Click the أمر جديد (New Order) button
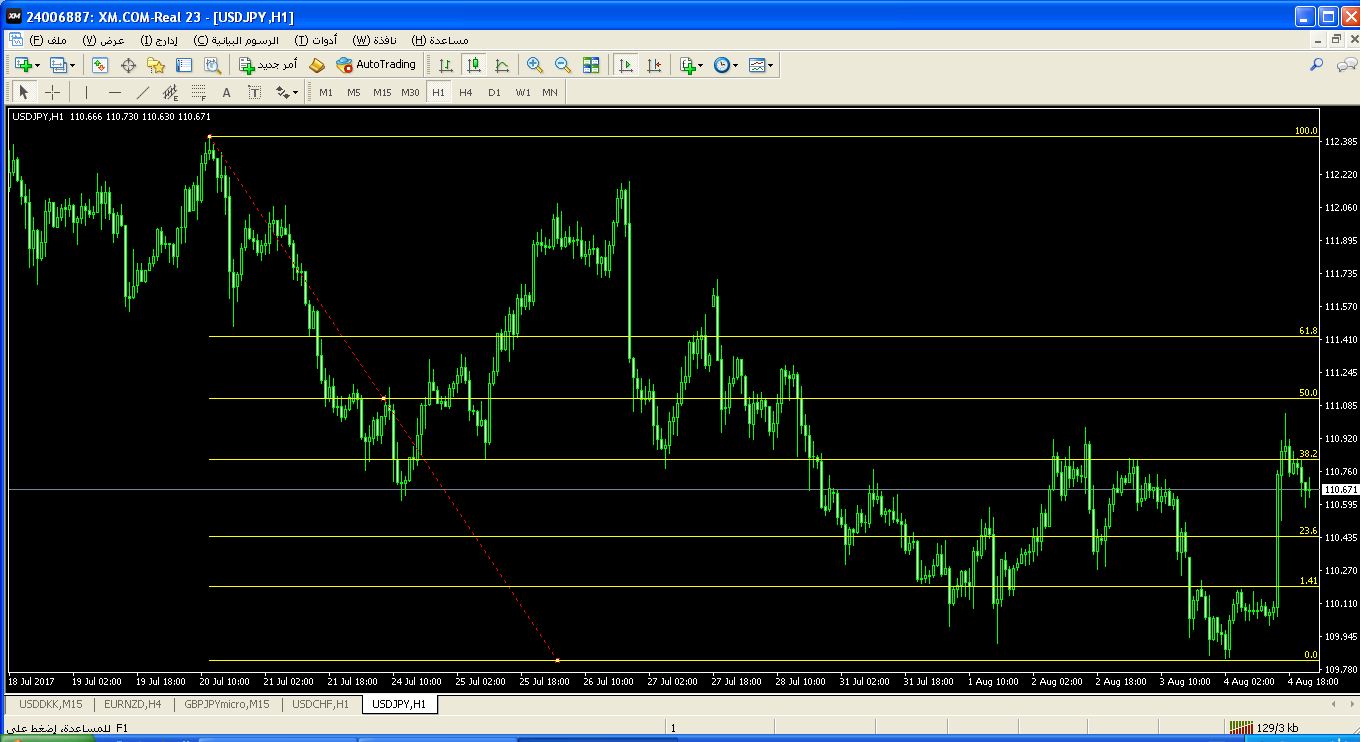1368x742 pixels. pyautogui.click(x=267, y=65)
